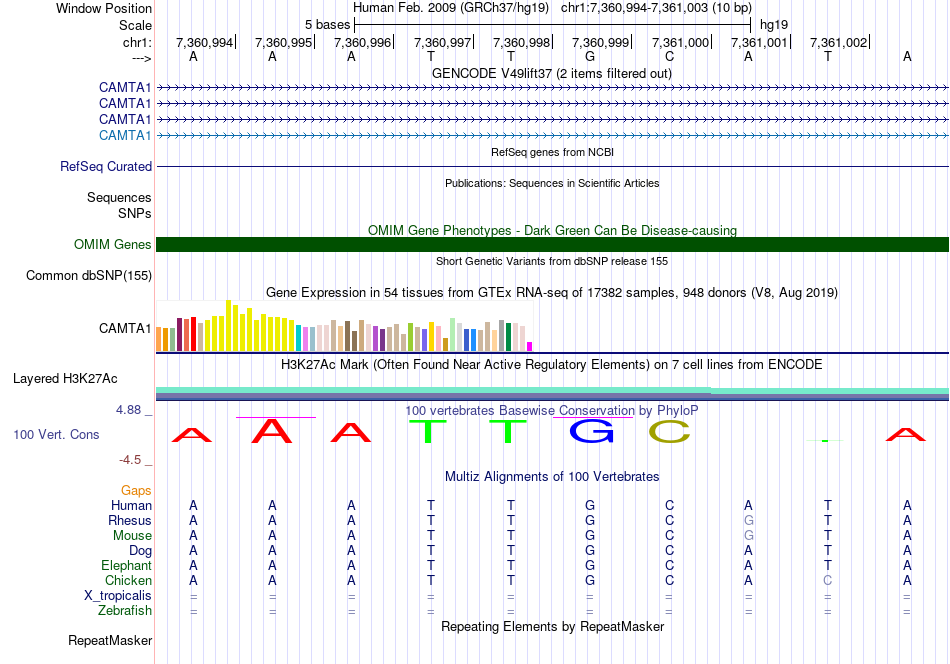Select the Chicken species row label

click(128, 580)
